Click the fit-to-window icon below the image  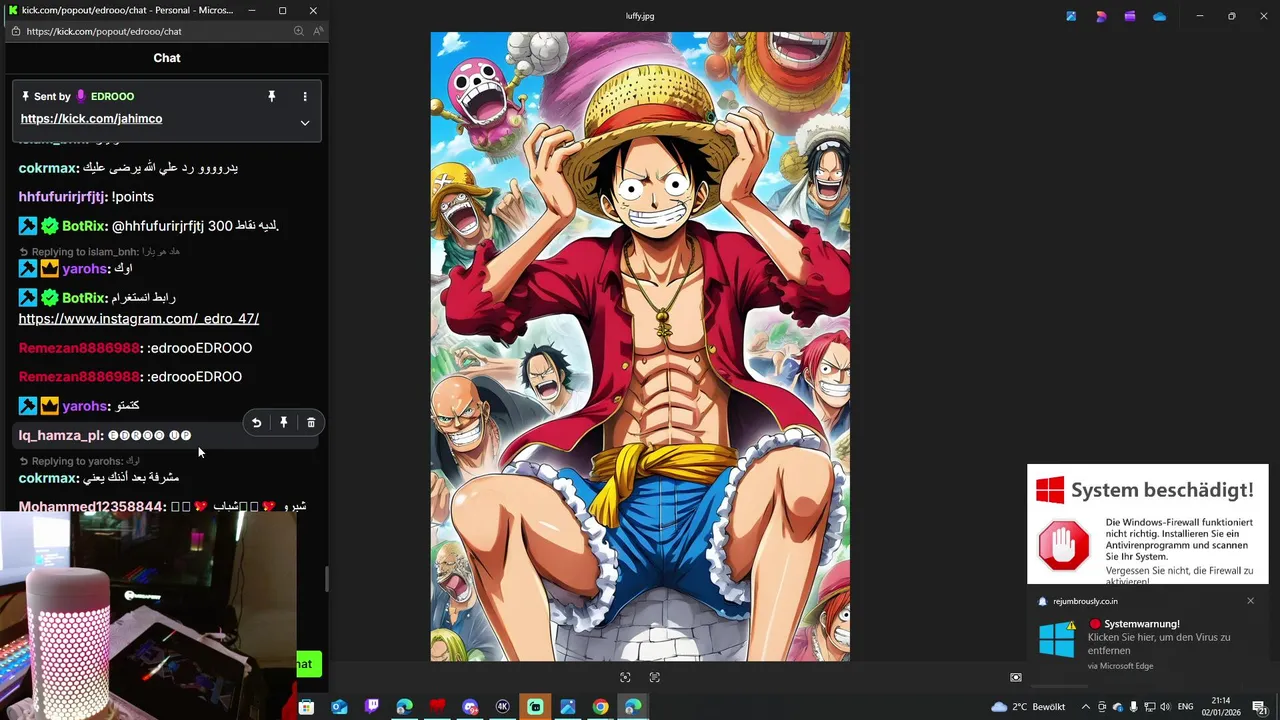[625, 677]
